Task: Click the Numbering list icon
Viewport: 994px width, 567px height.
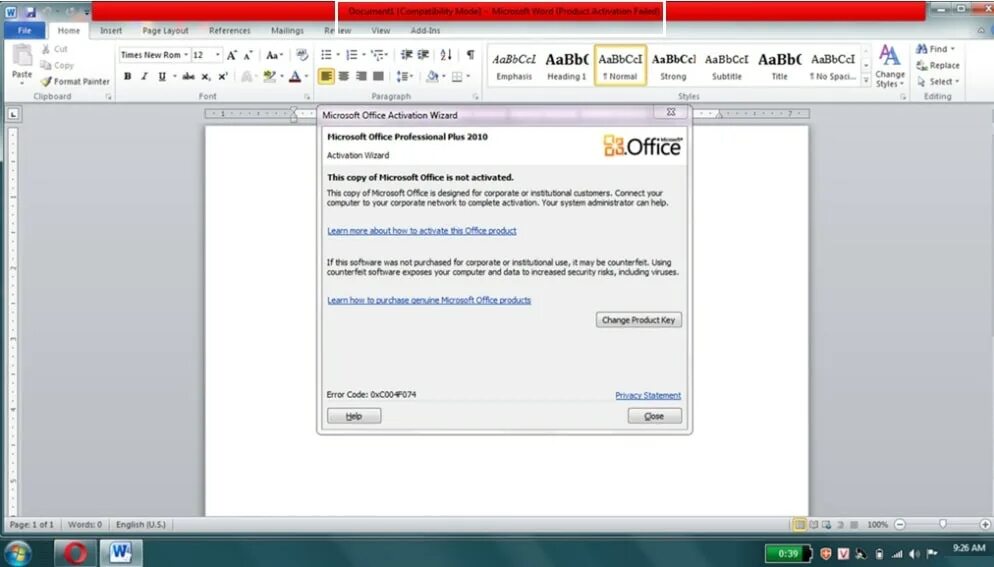Action: [x=352, y=55]
